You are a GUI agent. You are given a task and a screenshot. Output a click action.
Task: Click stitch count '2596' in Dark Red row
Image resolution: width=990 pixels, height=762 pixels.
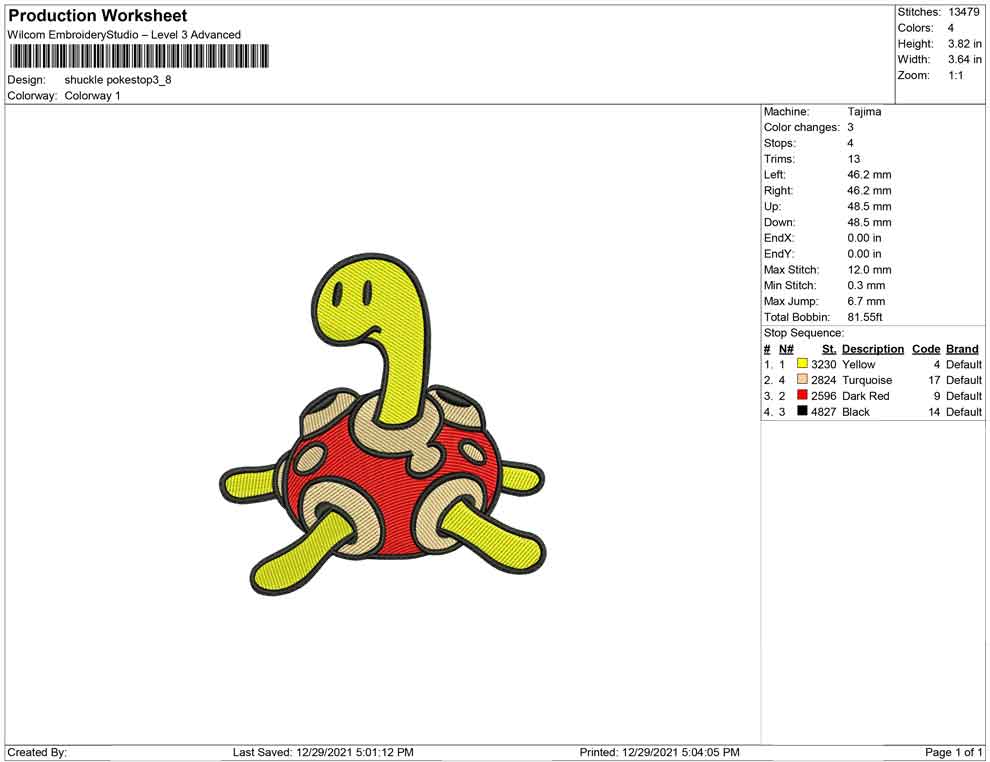coord(823,396)
